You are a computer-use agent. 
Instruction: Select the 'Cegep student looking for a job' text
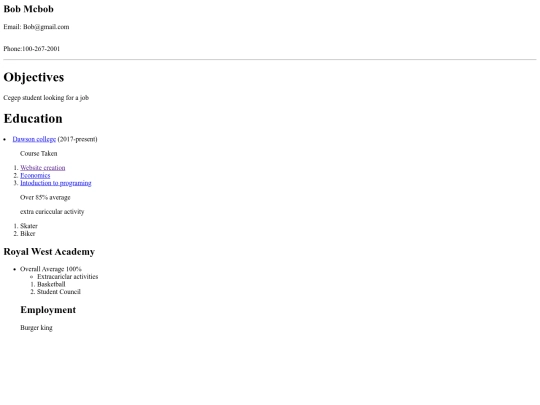(x=46, y=98)
